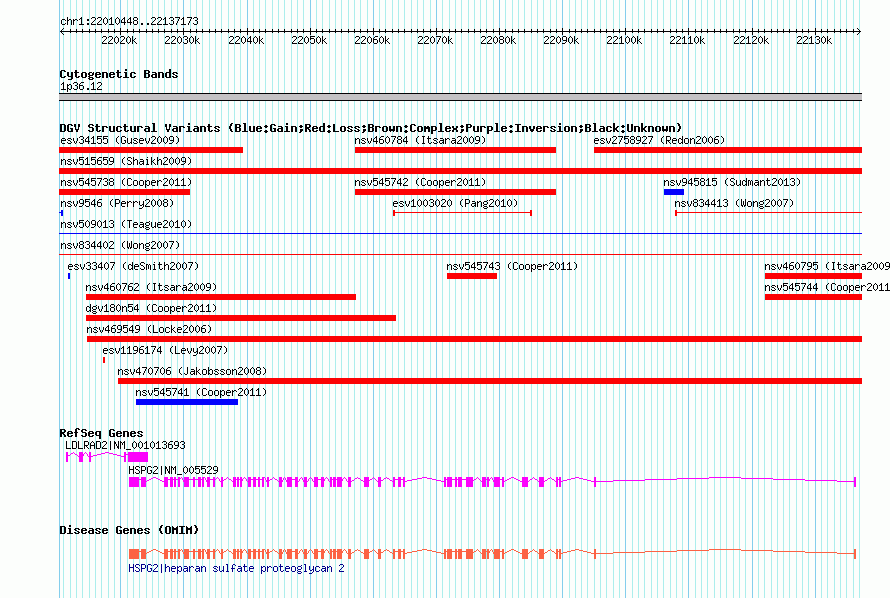Select variant nsv545738 (Cooper2011) label

126,182
